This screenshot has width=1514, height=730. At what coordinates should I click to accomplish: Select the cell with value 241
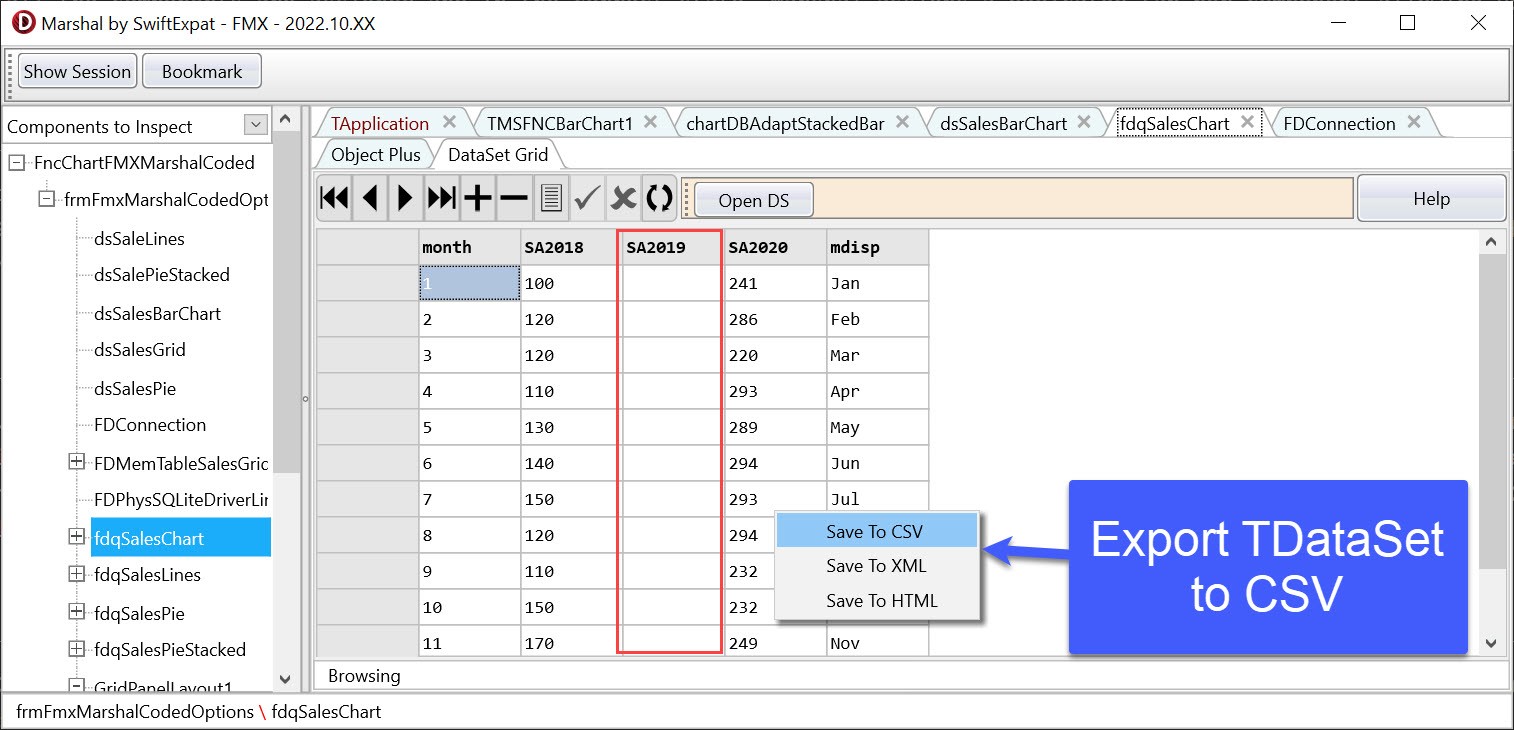(776, 283)
